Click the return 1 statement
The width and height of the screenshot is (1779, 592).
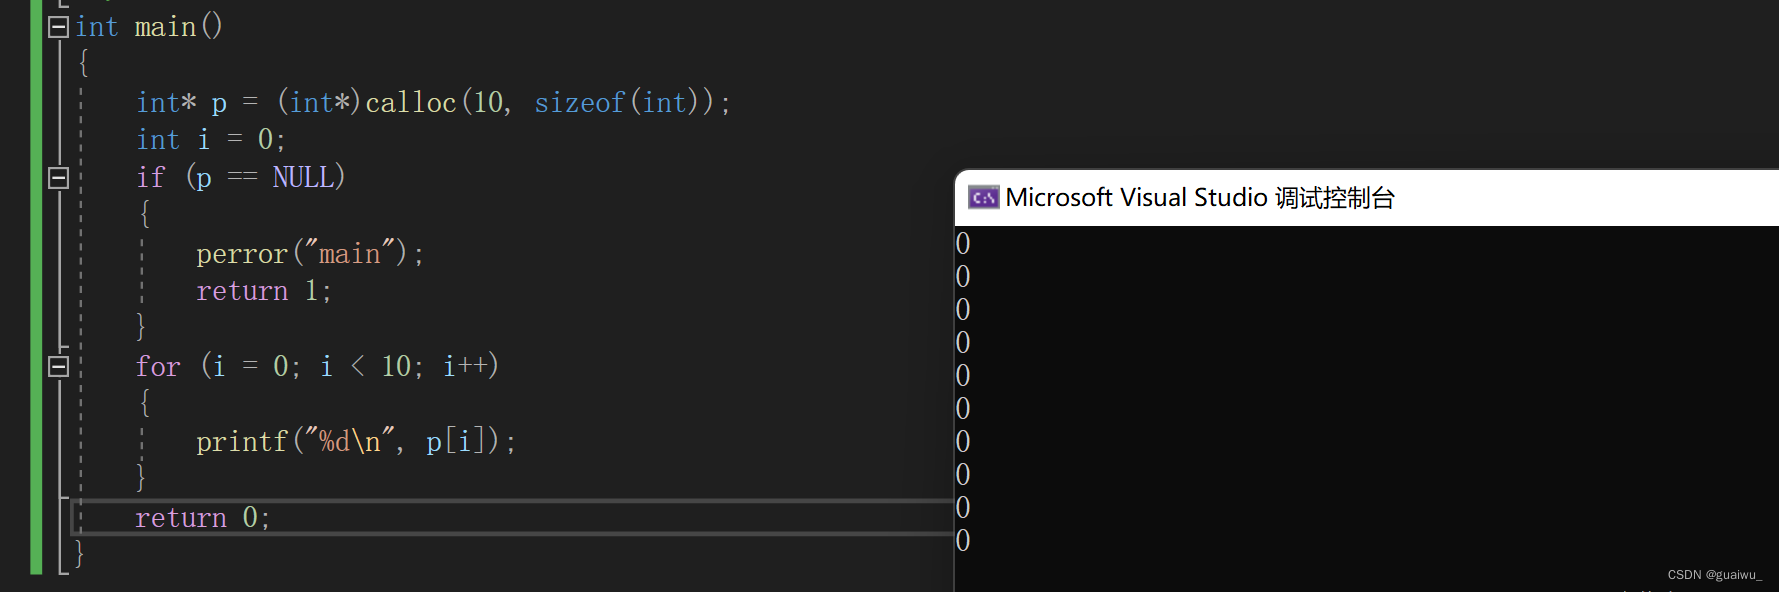264,291
